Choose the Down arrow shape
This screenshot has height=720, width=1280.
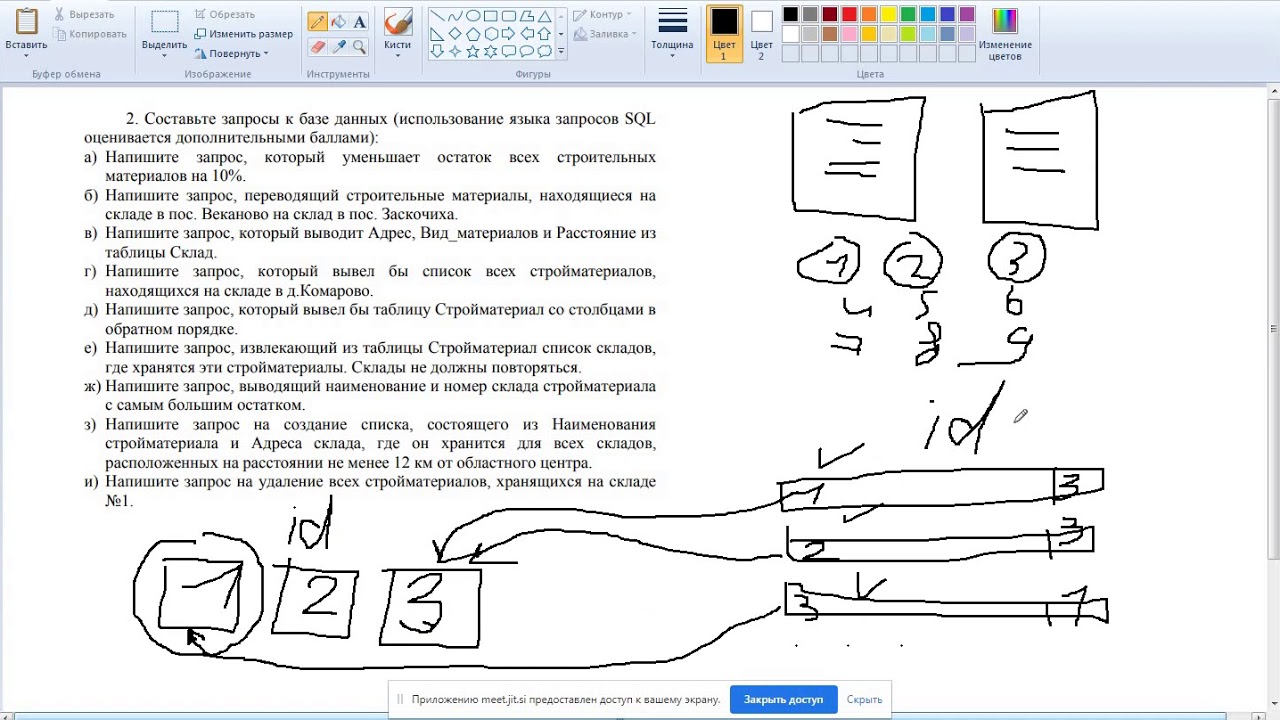click(437, 51)
